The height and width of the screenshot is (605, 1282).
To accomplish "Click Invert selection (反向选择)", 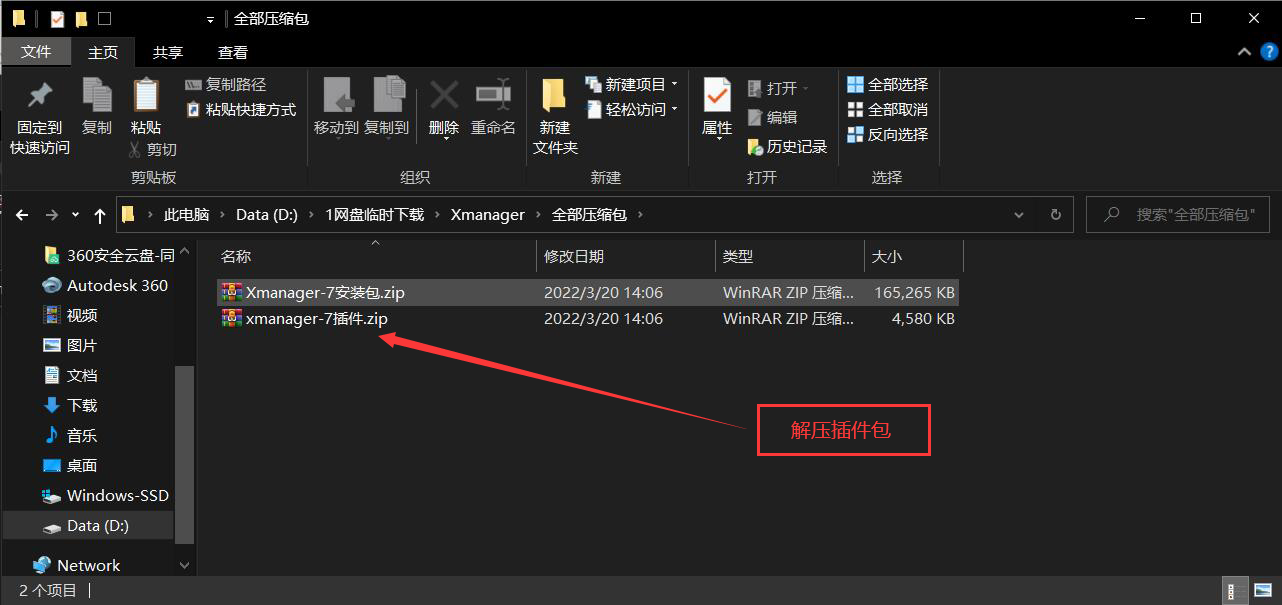I will click(x=887, y=135).
